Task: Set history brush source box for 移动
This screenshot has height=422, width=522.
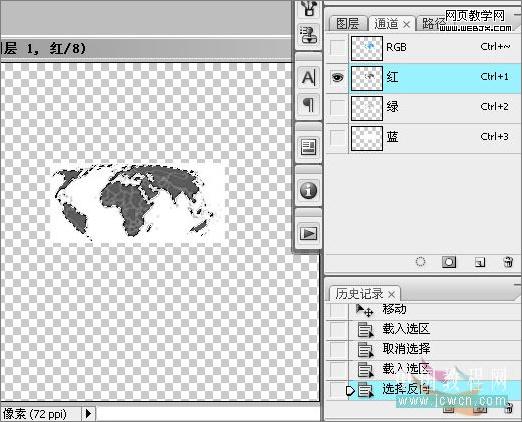Action: pos(338,311)
